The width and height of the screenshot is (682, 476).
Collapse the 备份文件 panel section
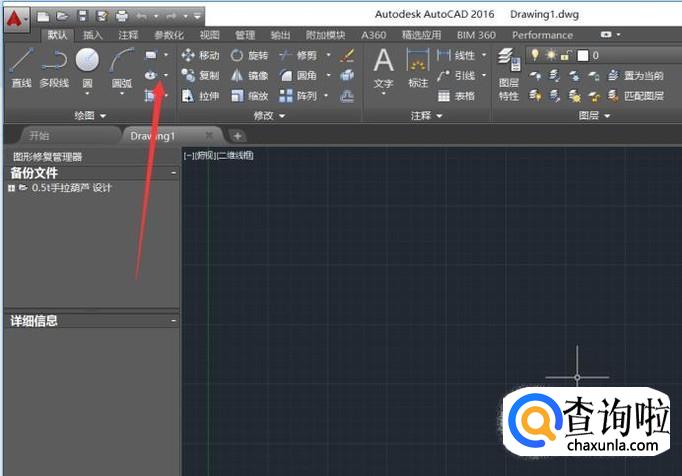click(x=173, y=173)
